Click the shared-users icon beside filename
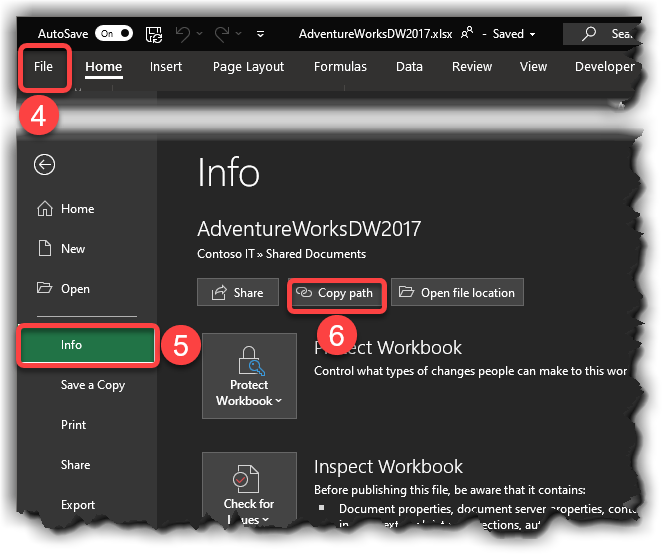This screenshot has width=669, height=556. click(467, 33)
